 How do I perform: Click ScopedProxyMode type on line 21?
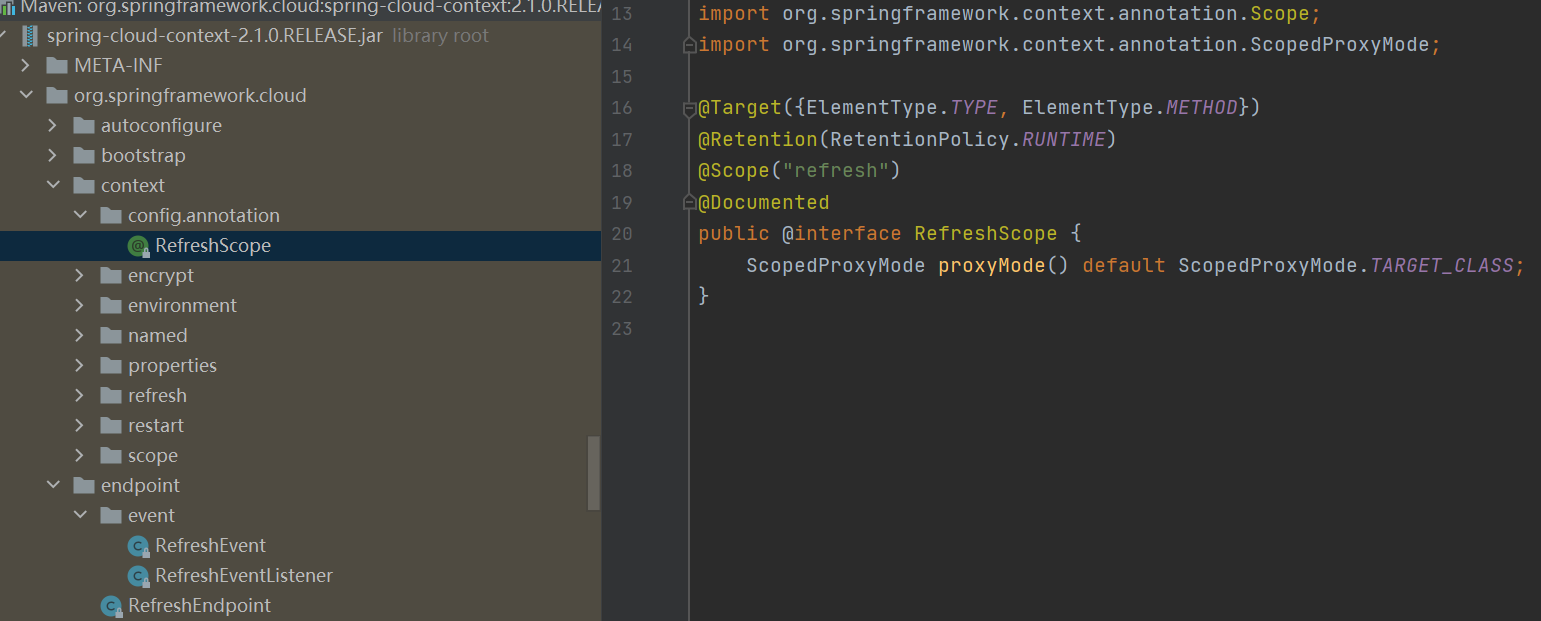coord(835,266)
